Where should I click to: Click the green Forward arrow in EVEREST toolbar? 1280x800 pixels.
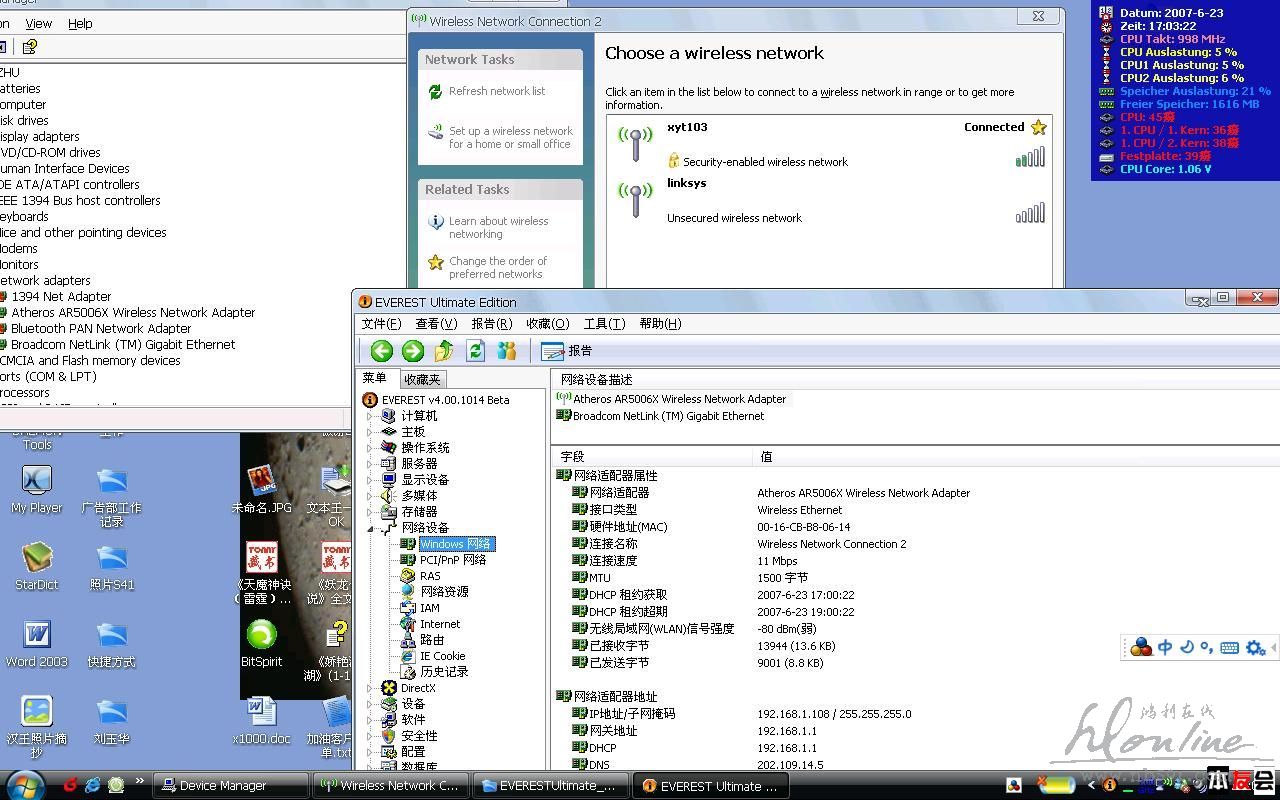tap(413, 350)
